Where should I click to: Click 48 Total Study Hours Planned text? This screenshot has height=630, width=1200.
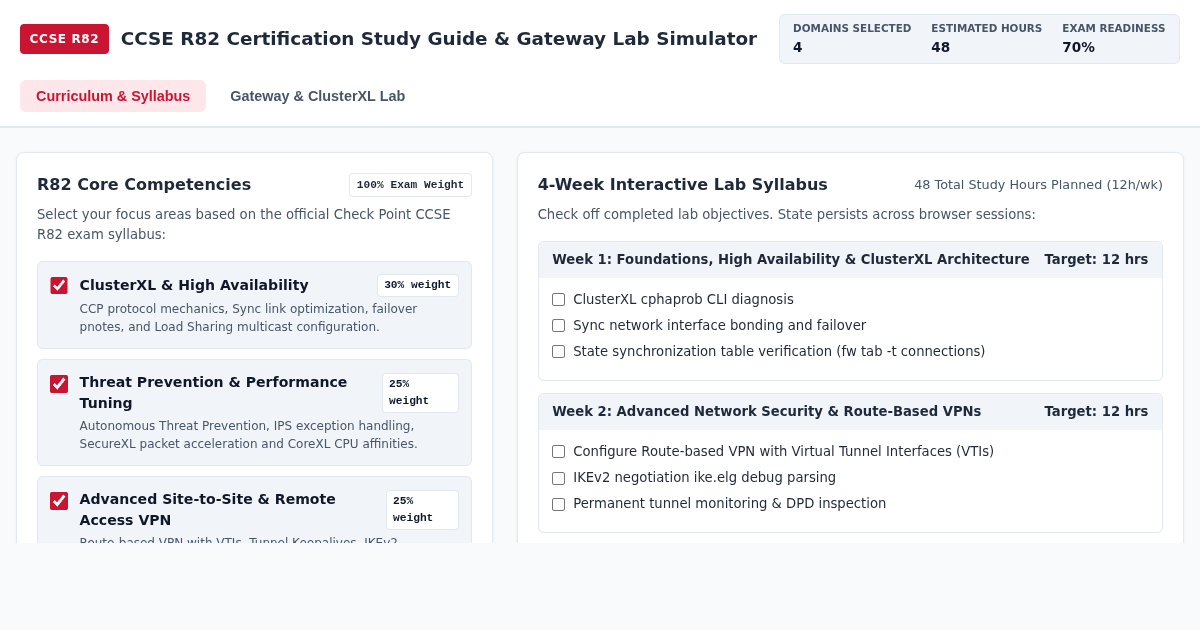1038,184
